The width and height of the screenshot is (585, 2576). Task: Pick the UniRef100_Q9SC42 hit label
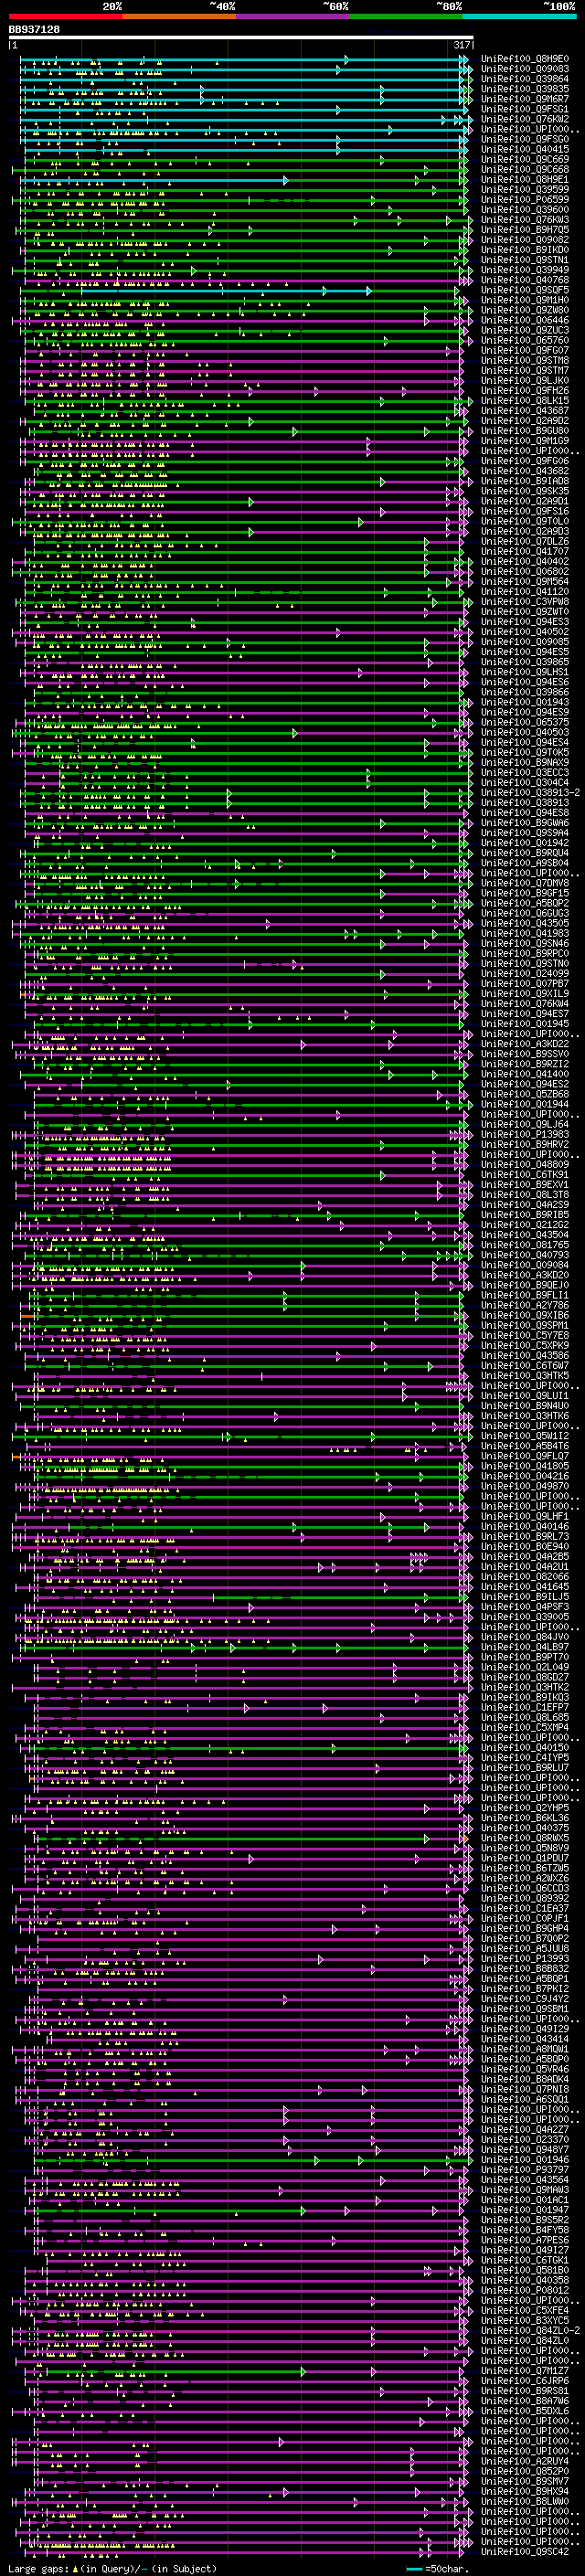[525, 2551]
